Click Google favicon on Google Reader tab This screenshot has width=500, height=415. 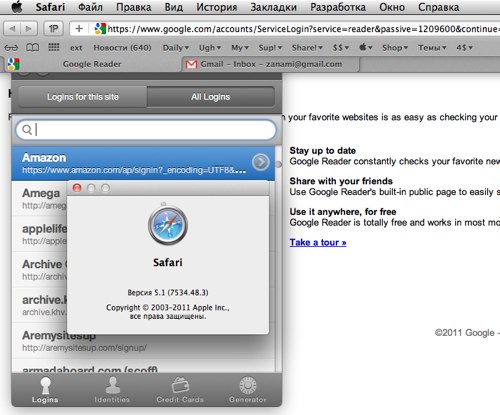pyautogui.click(x=13, y=64)
